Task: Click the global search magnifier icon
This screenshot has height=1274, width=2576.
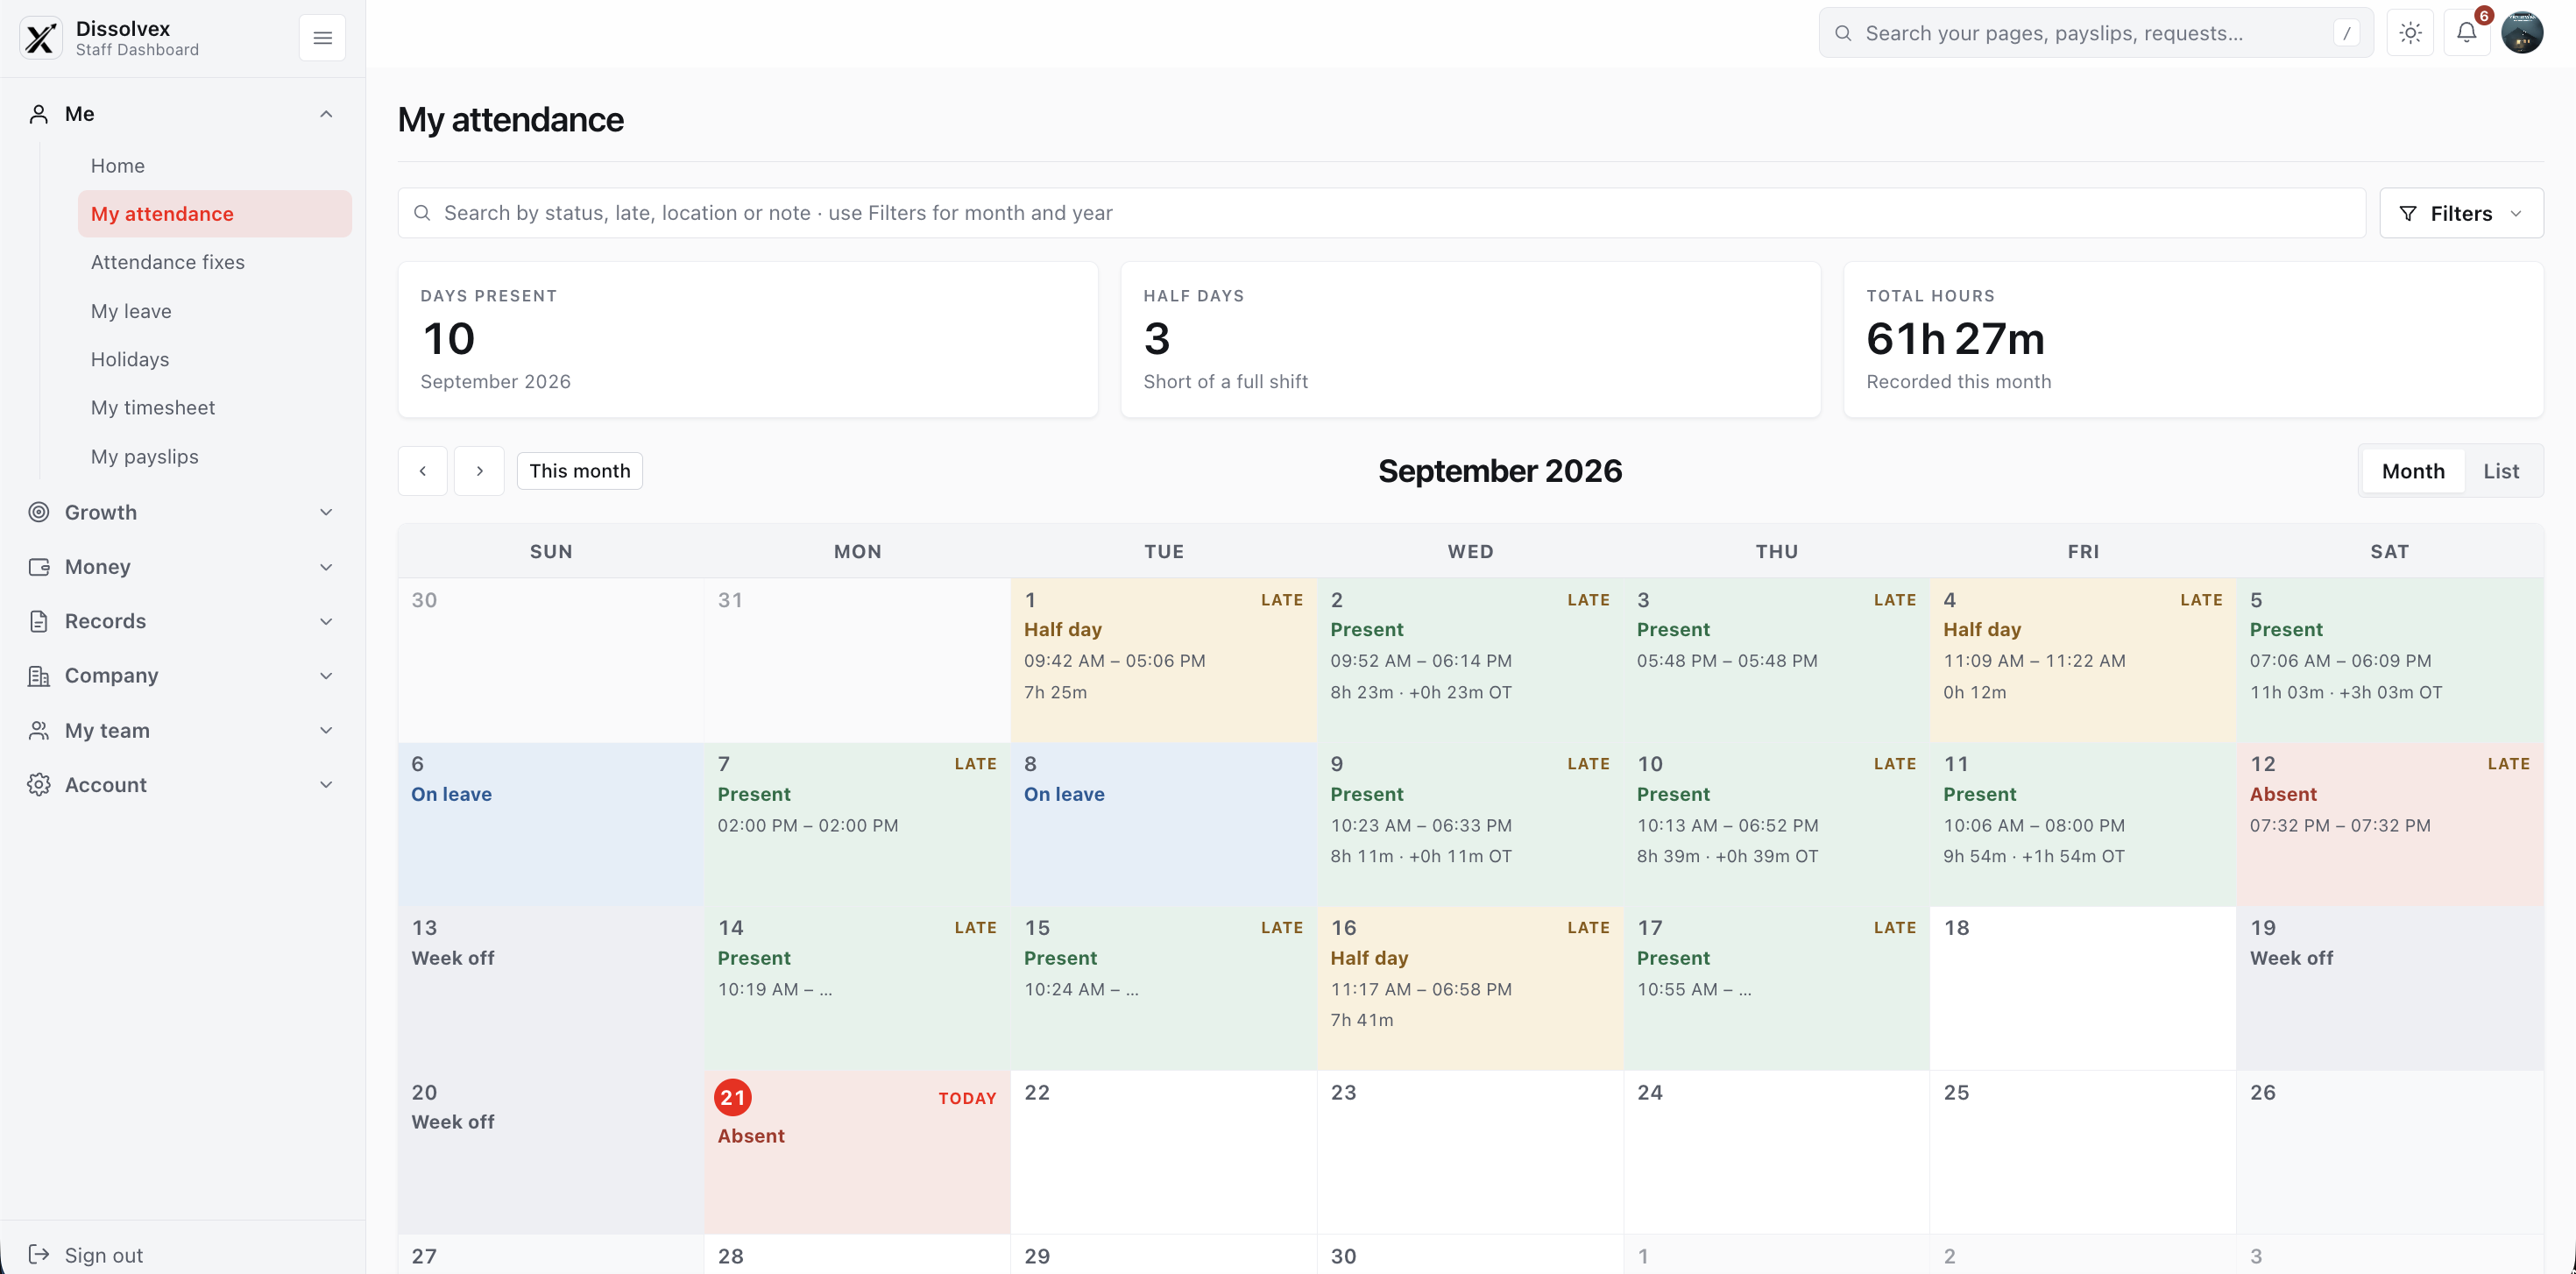Action: (x=1842, y=33)
